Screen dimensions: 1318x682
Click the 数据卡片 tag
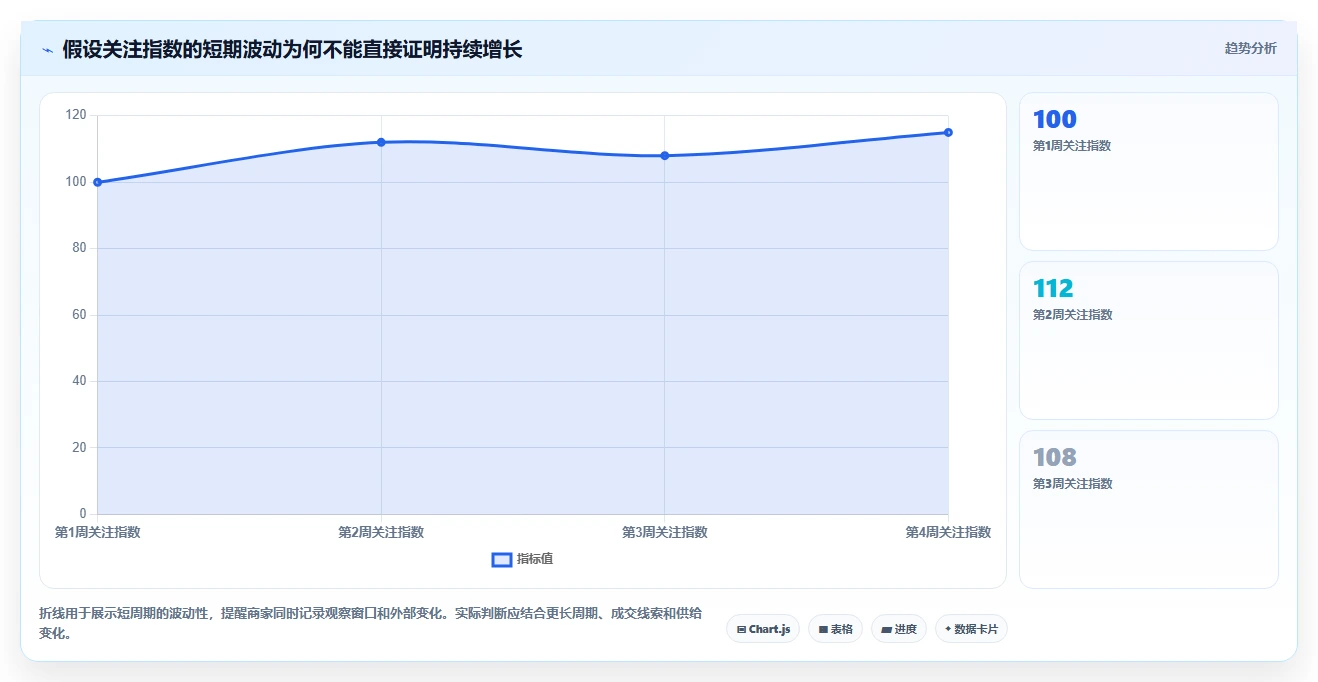point(971,629)
